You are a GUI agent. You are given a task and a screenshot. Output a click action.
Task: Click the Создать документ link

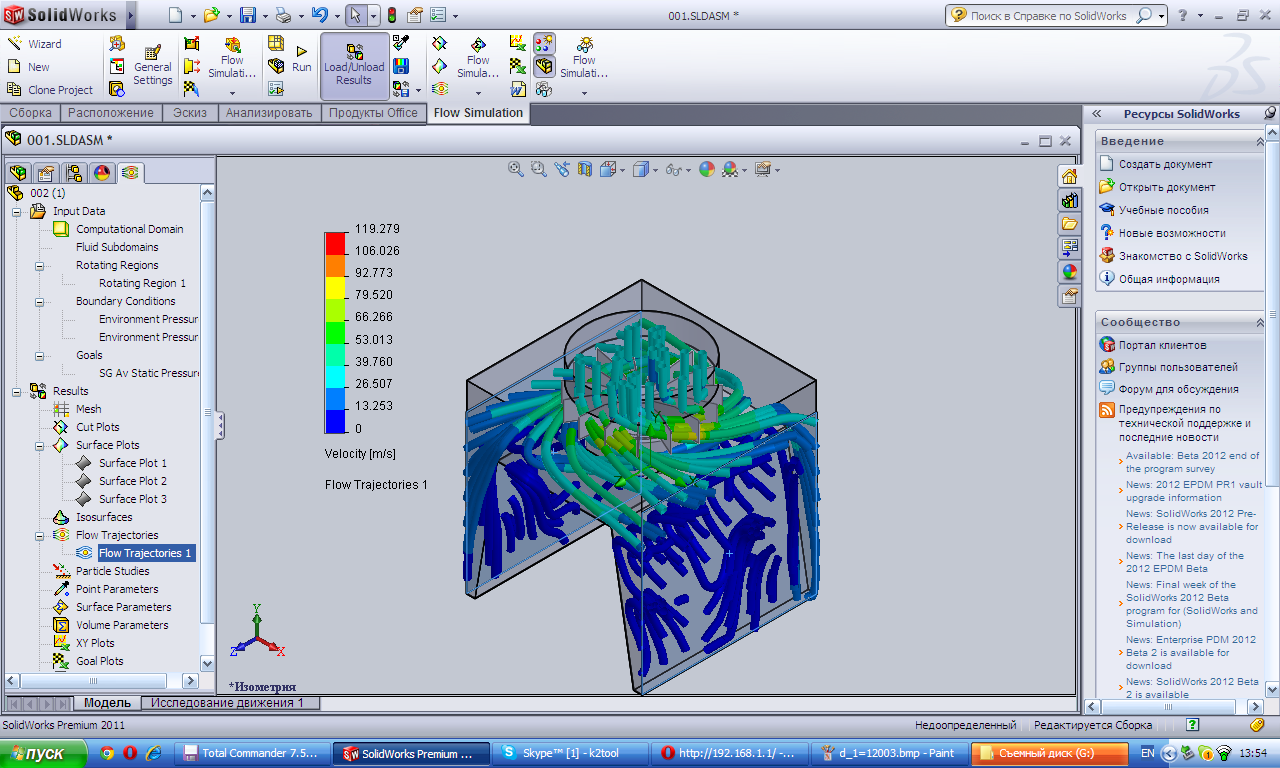point(1165,164)
